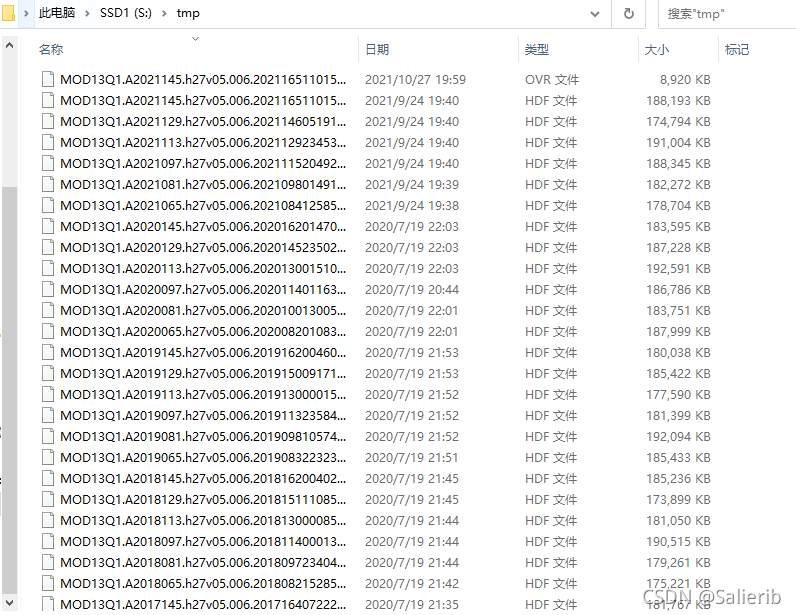Select file name MOD13Q1.A2017145.h27v05.006.20171640722 2...

203,604
